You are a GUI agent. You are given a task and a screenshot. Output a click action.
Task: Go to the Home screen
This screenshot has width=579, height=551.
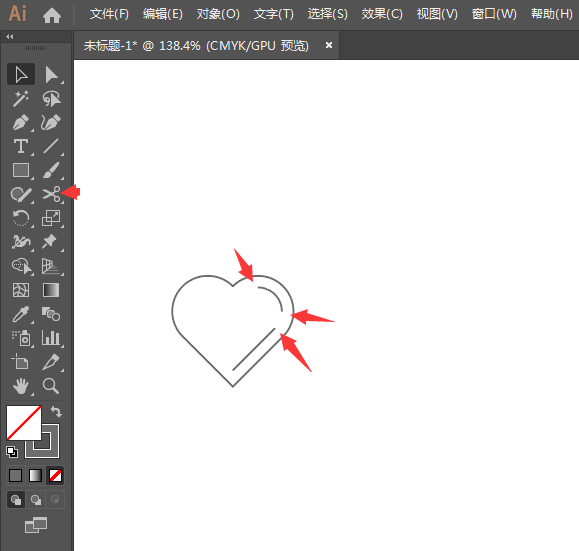tap(52, 15)
